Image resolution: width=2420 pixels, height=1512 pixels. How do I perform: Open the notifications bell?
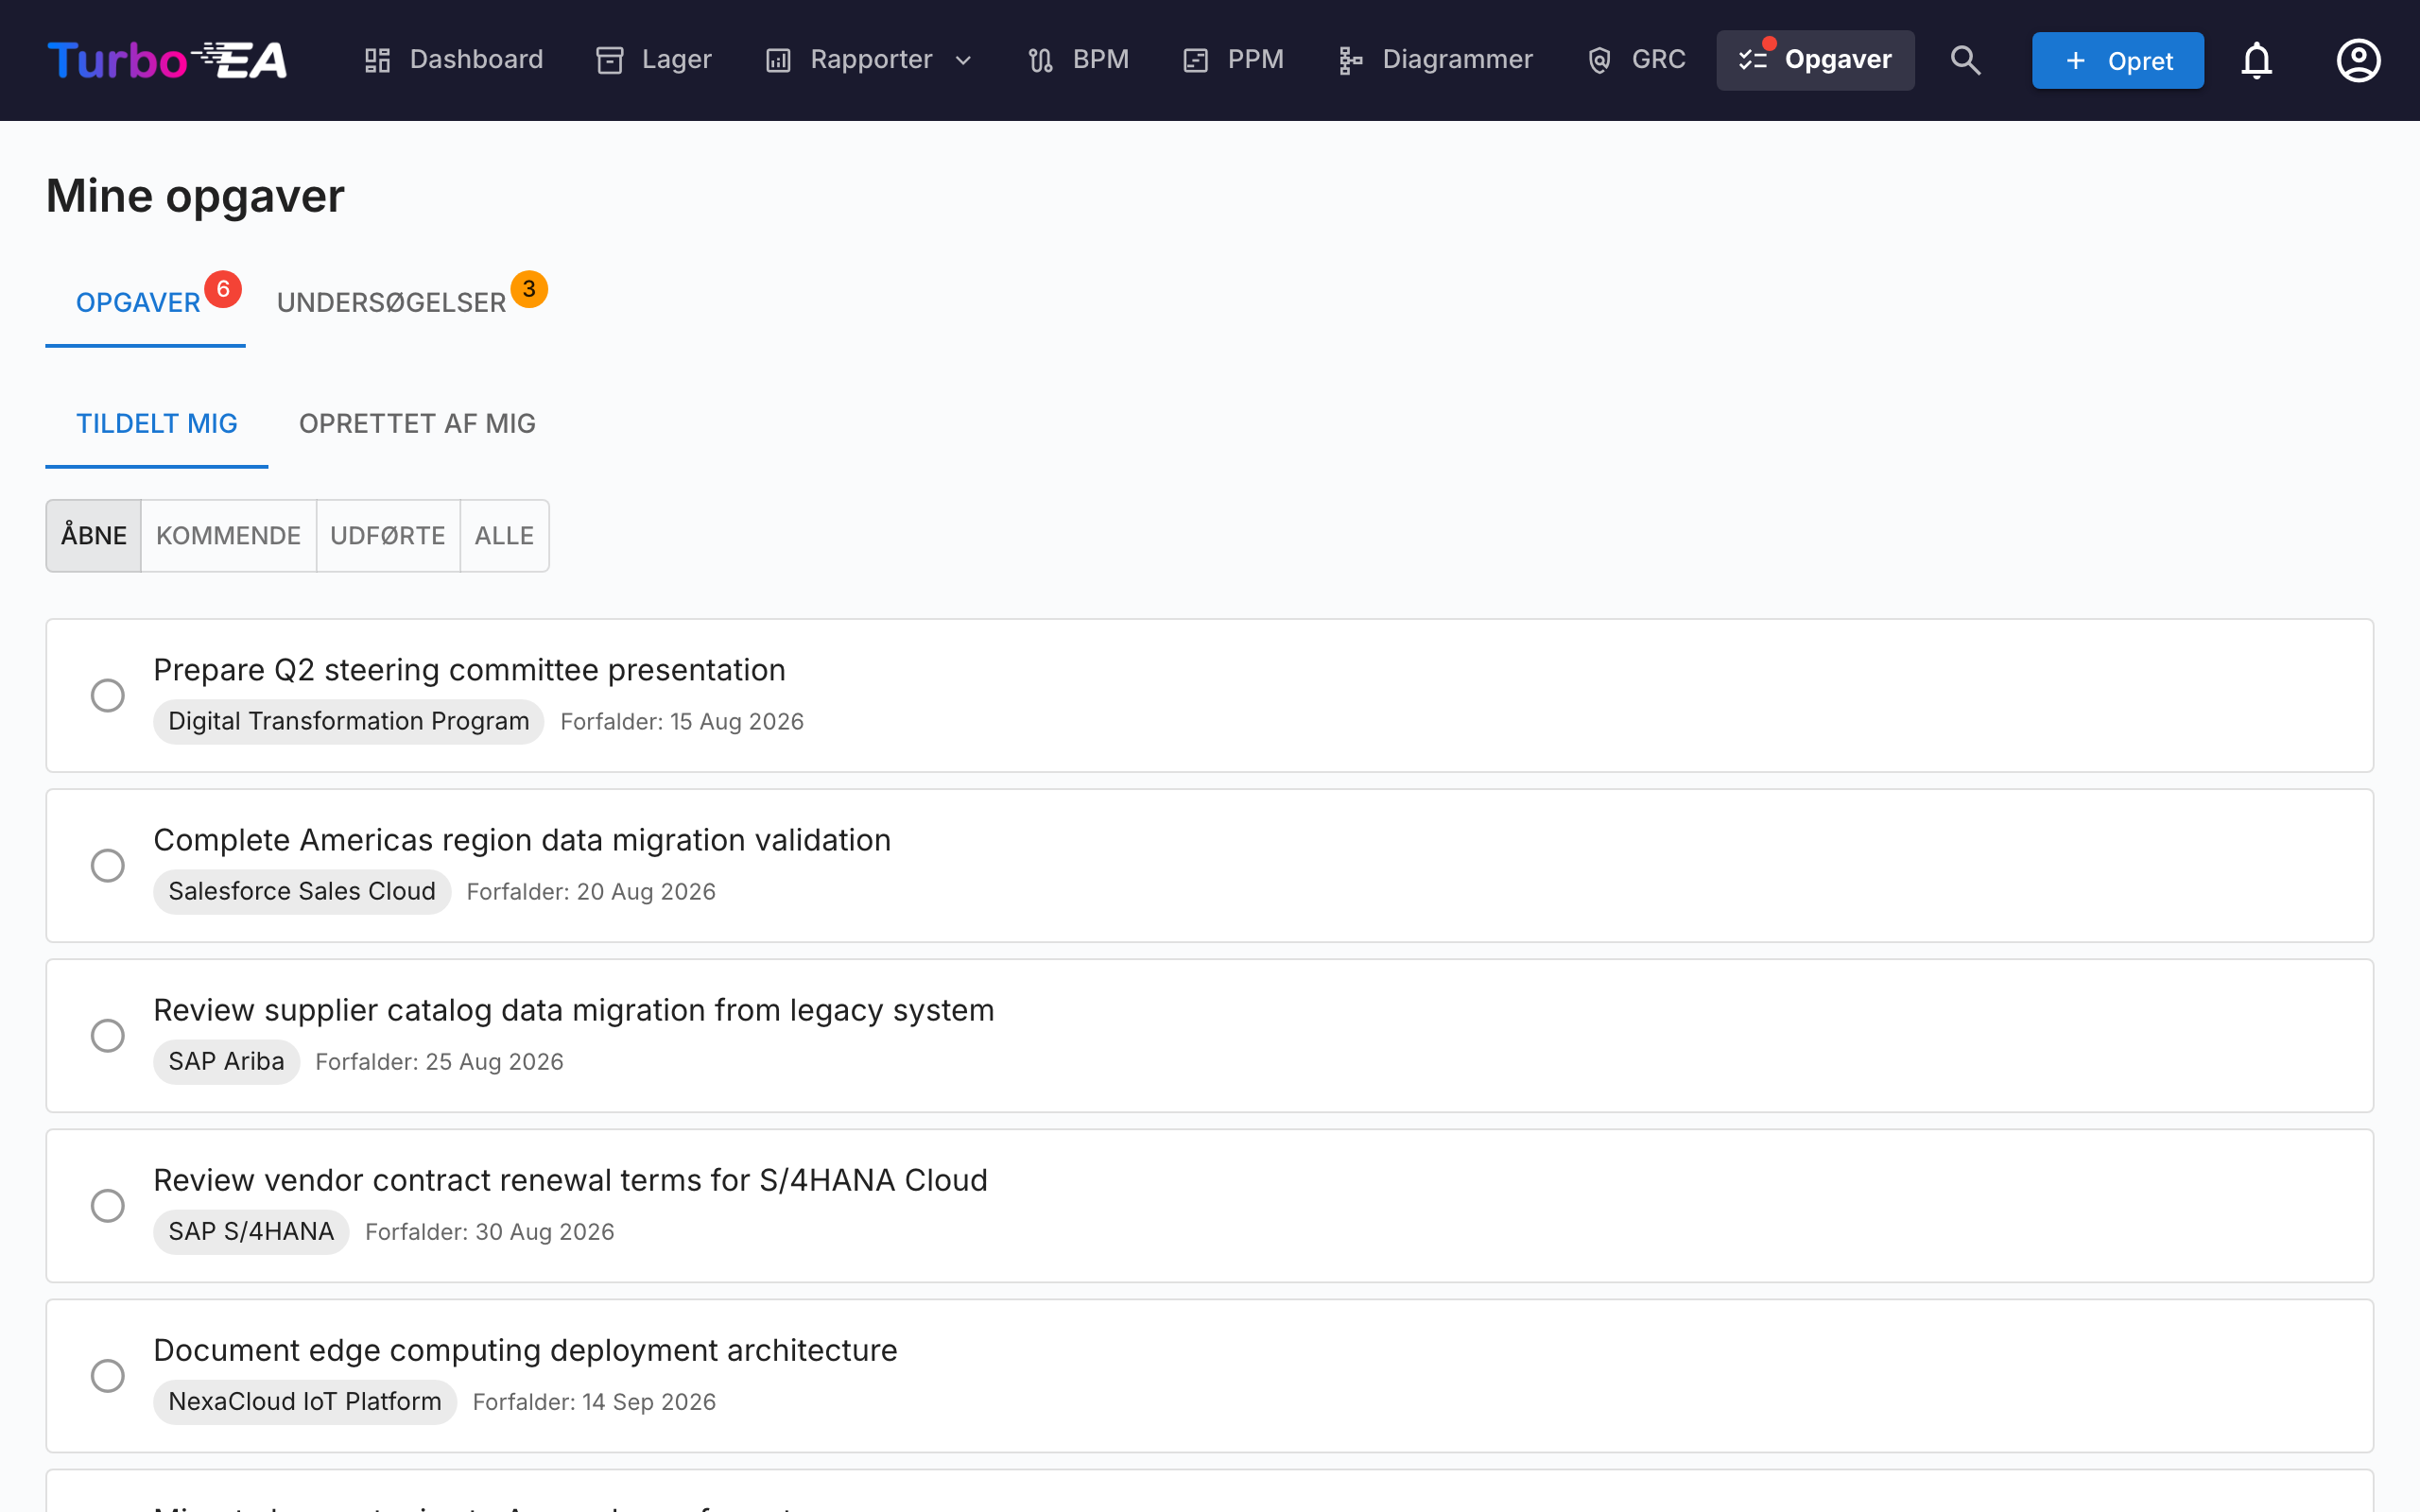[2256, 60]
